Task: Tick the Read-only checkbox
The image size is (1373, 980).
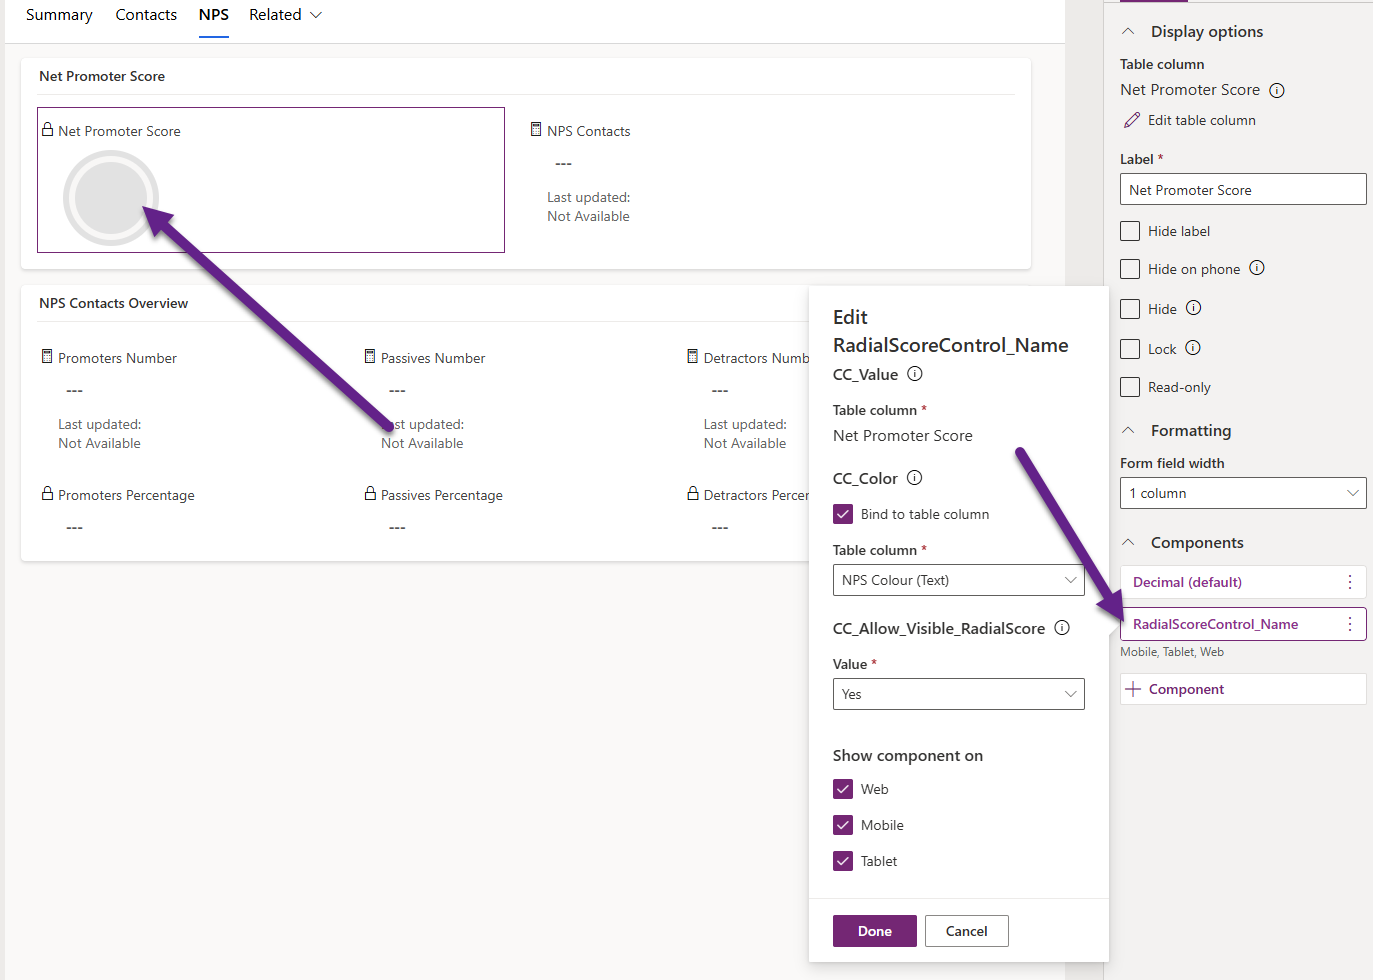Action: 1130,387
